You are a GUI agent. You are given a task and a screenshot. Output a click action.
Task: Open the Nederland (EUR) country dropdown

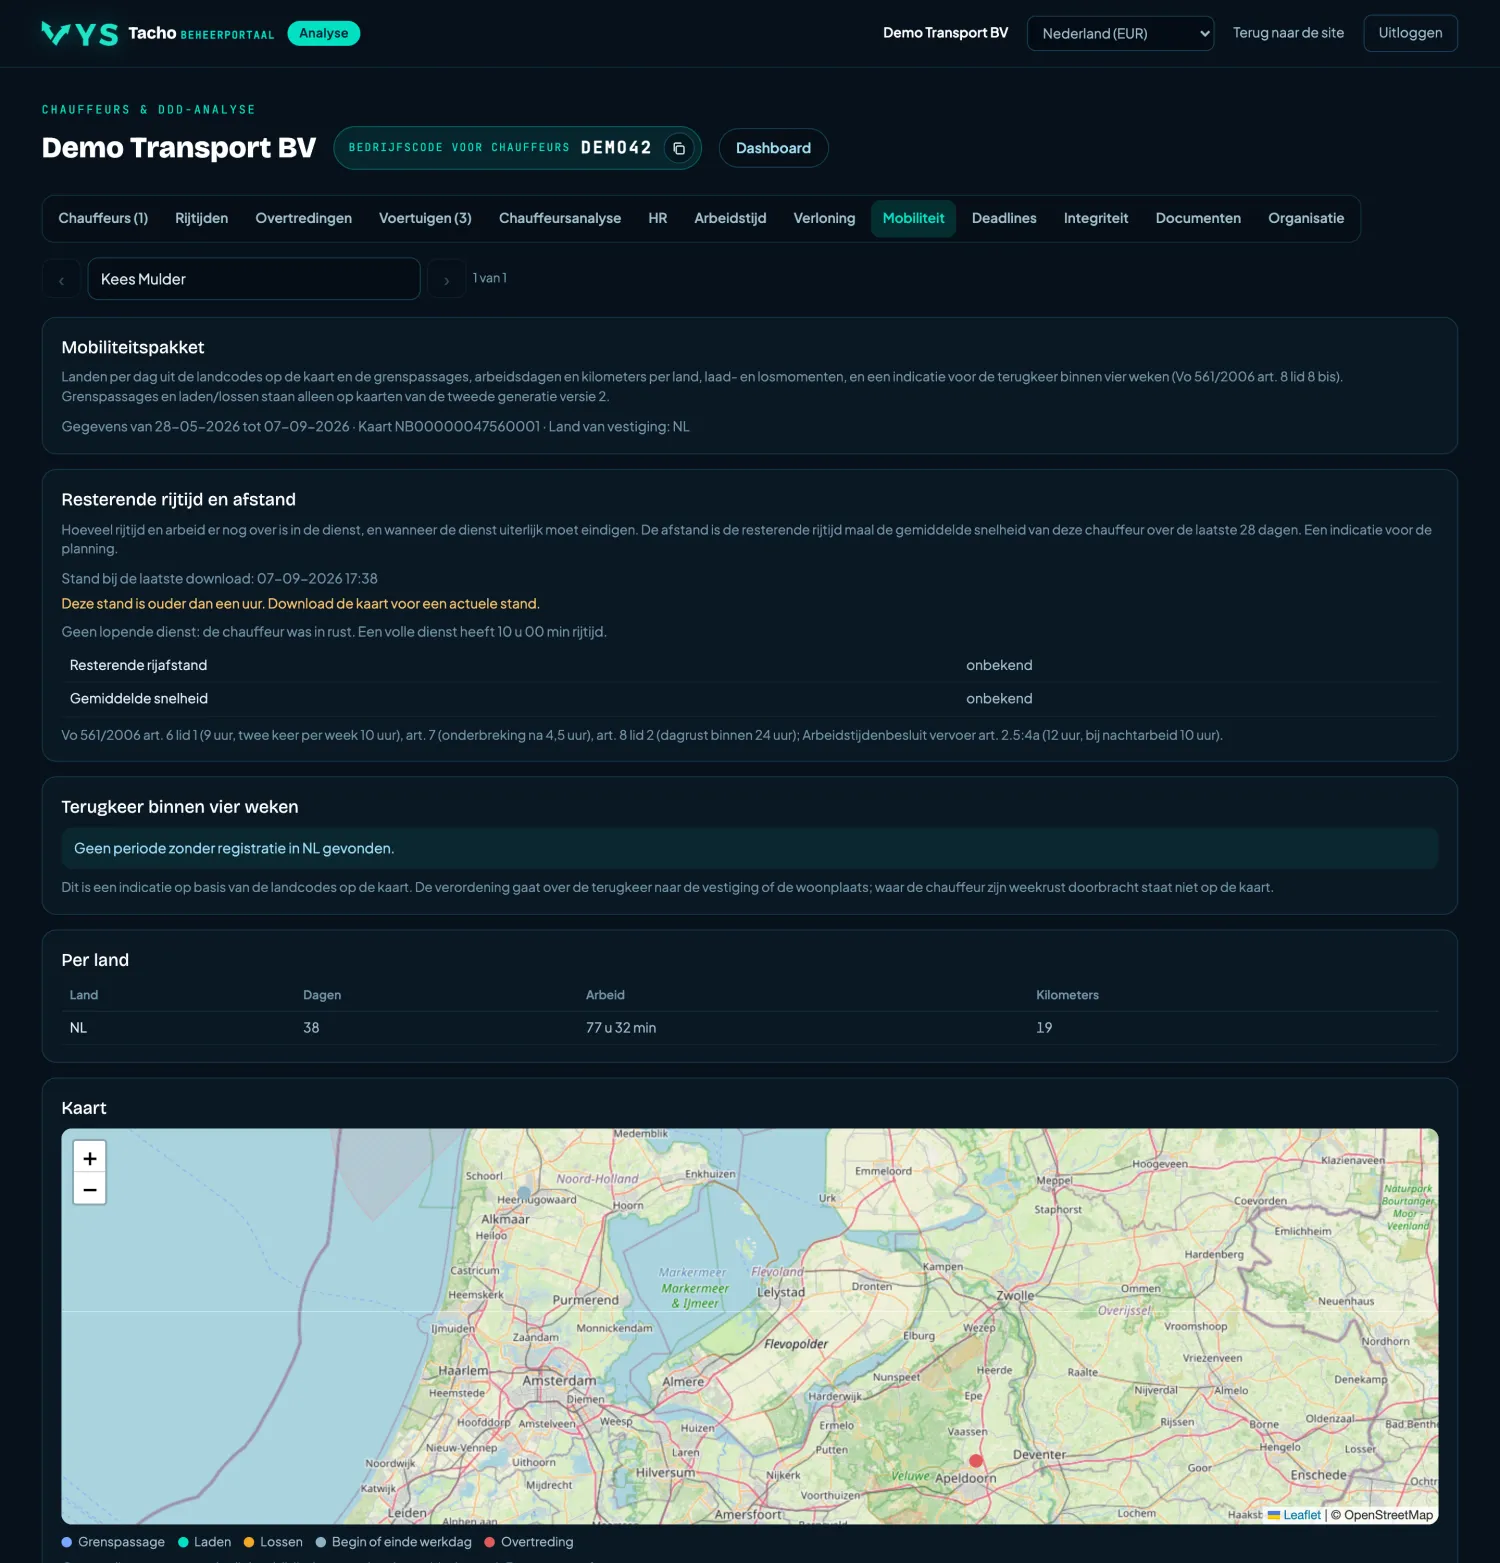pyautogui.click(x=1120, y=33)
